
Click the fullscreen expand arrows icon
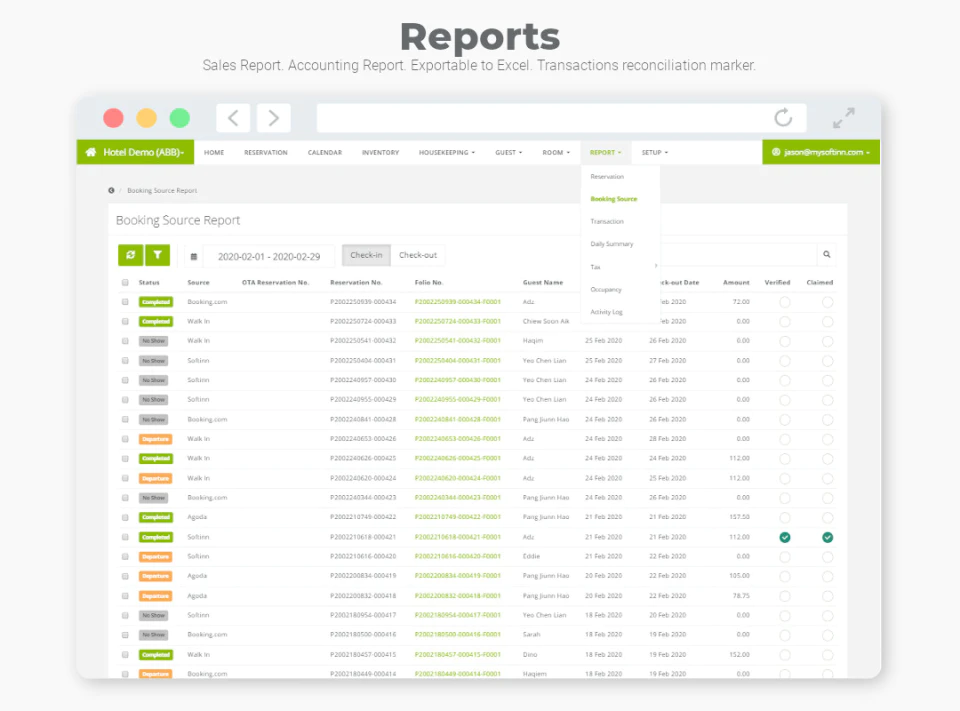coord(844,118)
